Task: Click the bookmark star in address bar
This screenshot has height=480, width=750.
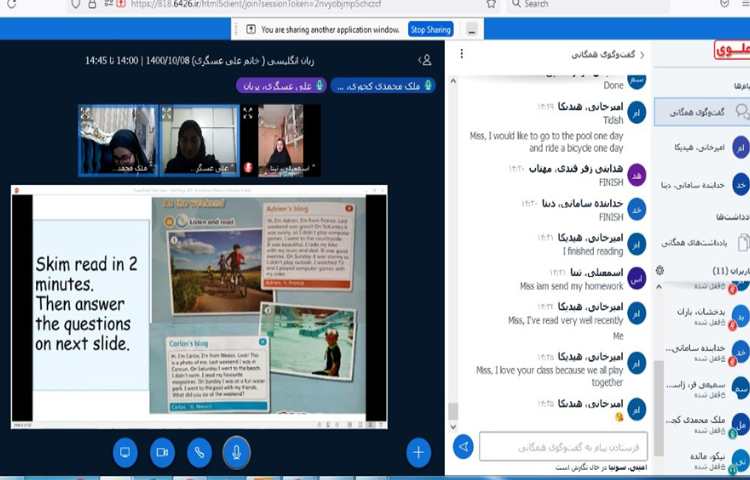Action: (x=491, y=4)
